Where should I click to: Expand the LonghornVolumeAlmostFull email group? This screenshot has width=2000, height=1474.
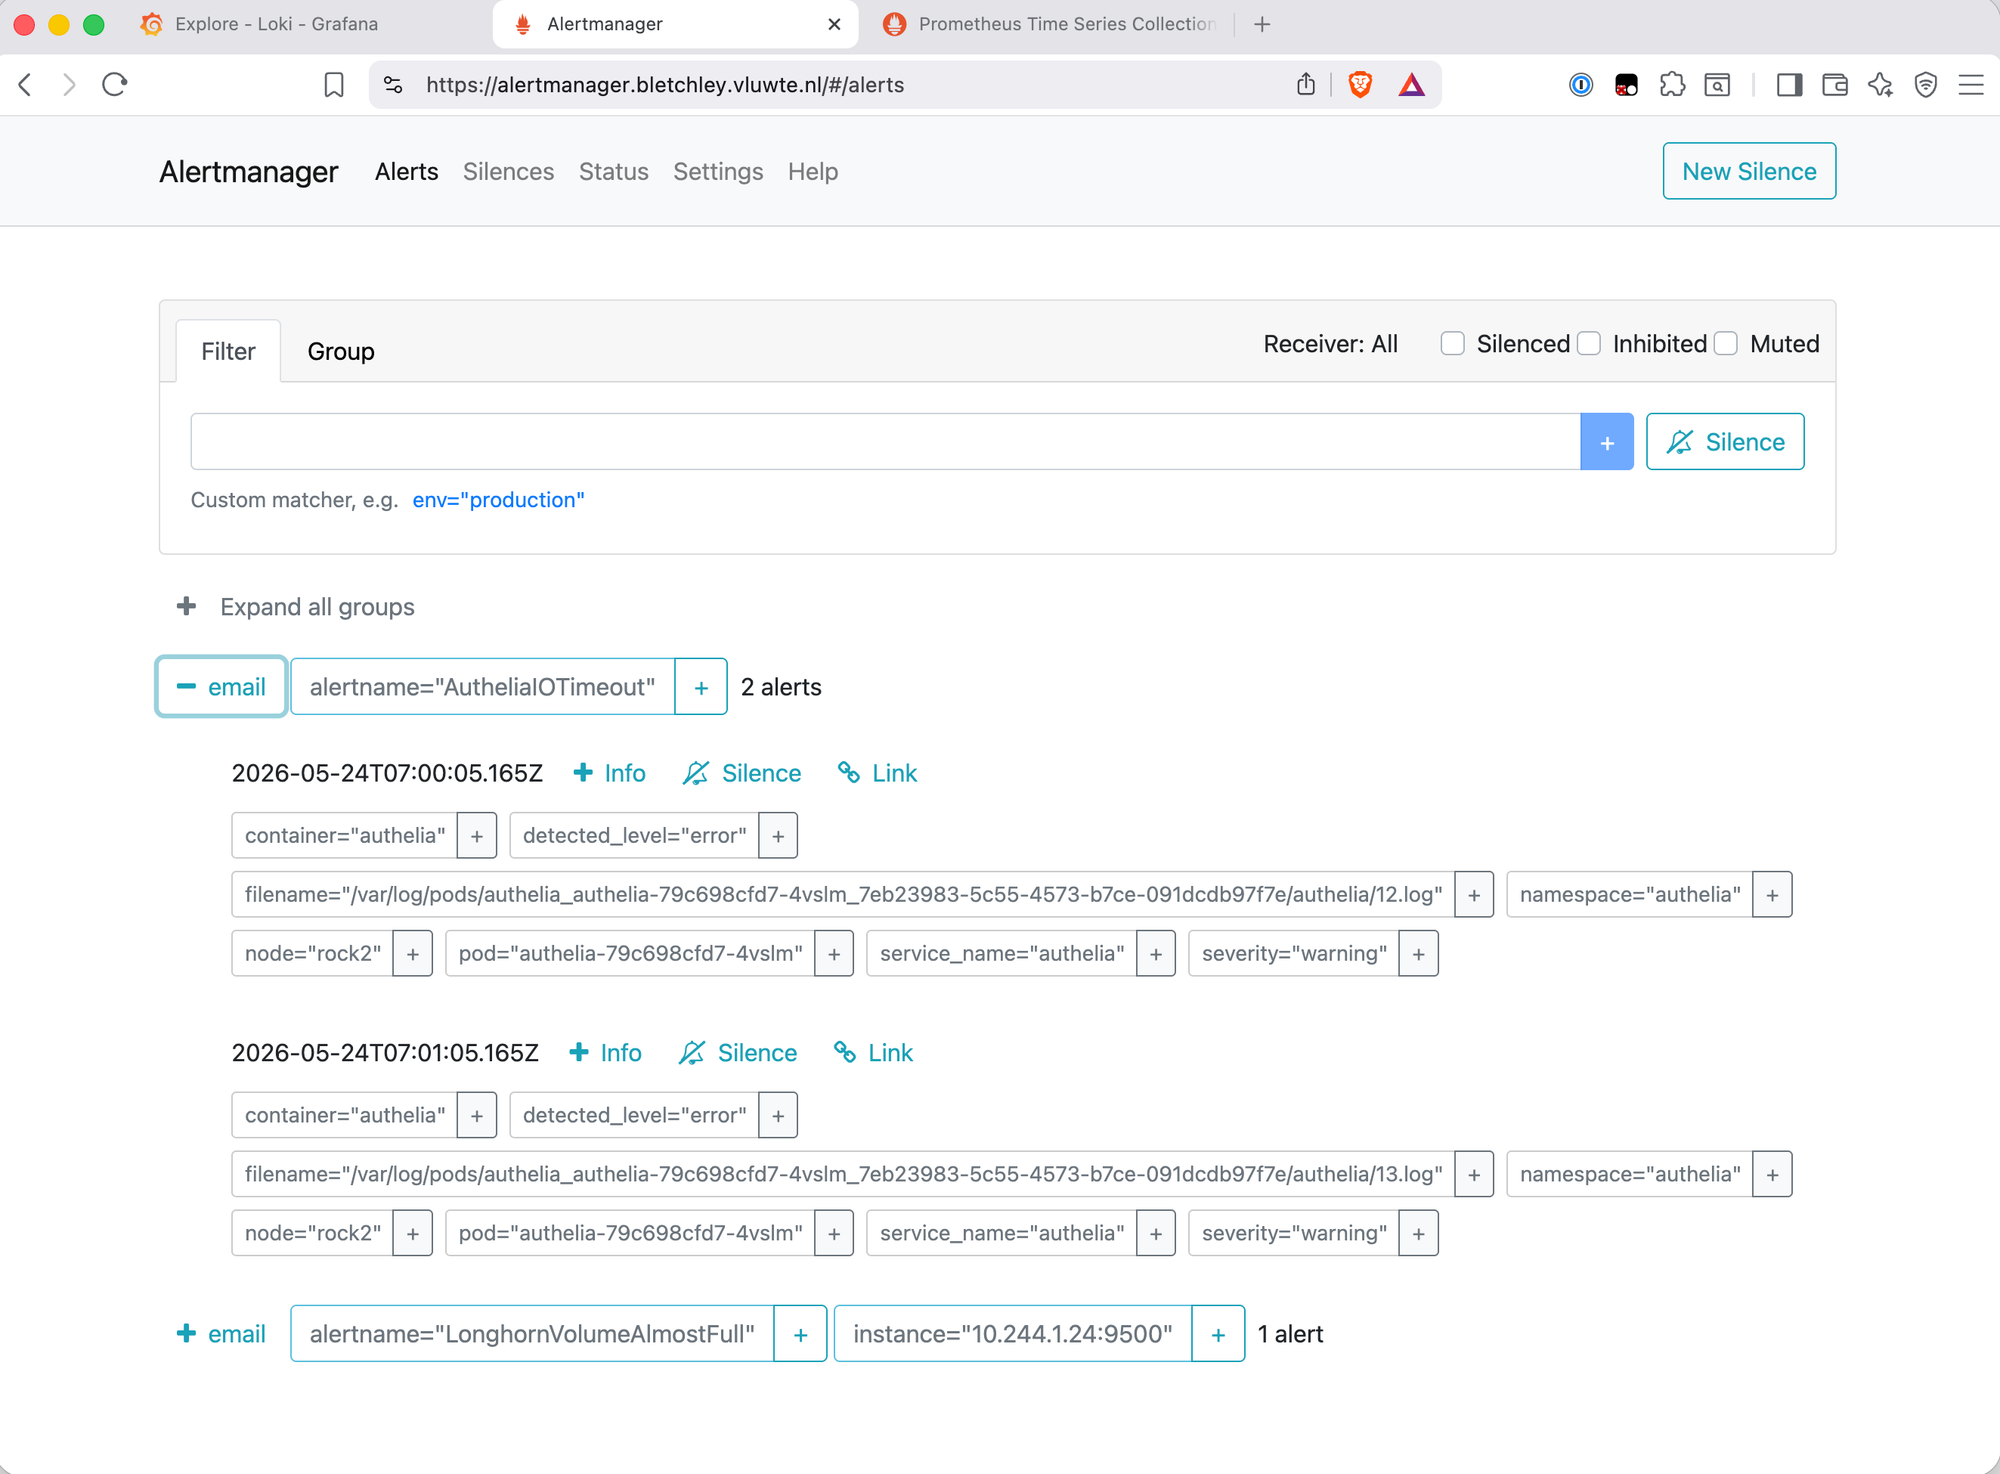coord(221,1334)
